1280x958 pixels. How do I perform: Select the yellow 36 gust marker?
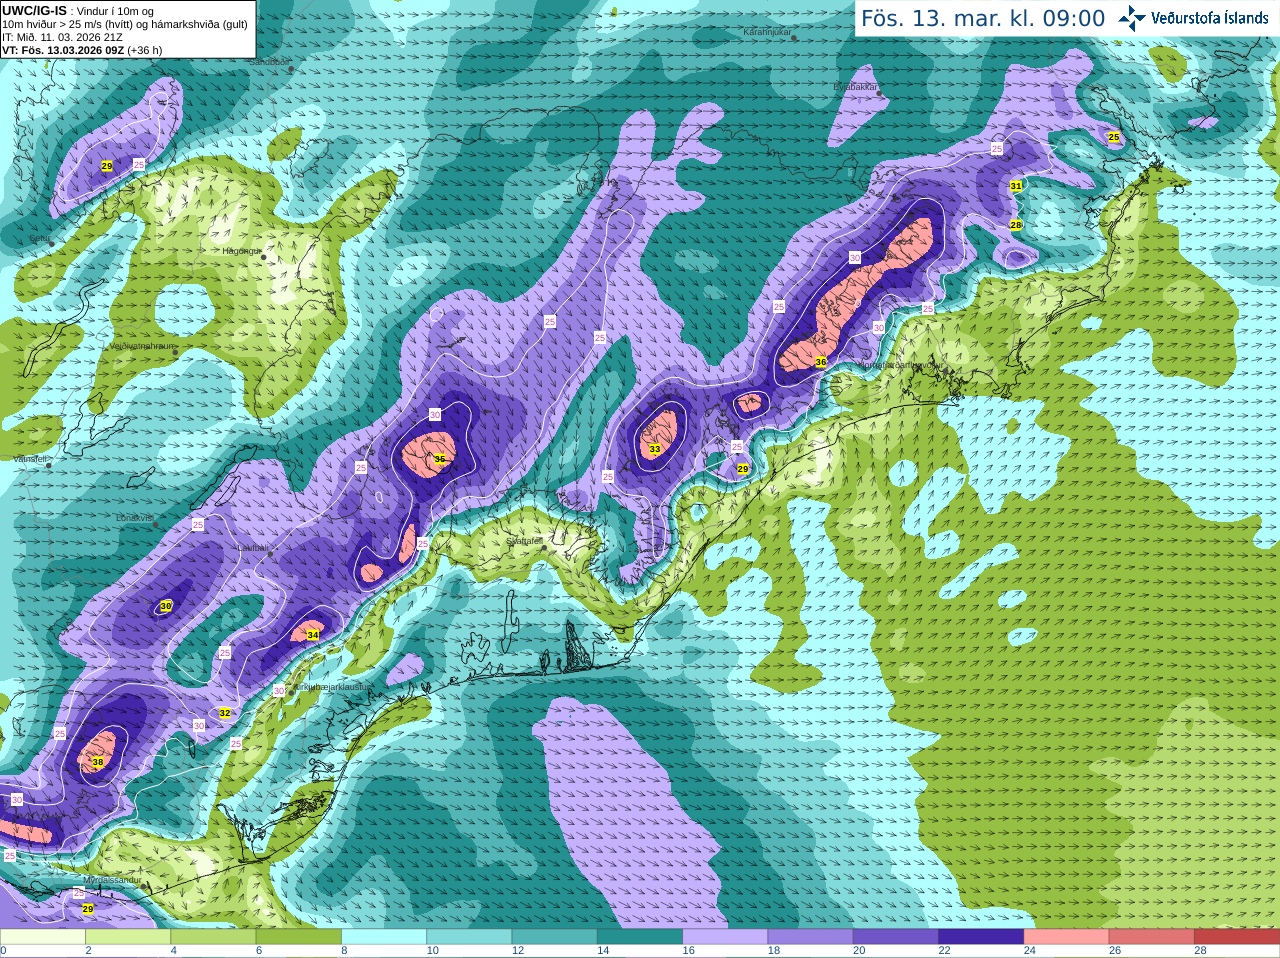(821, 362)
